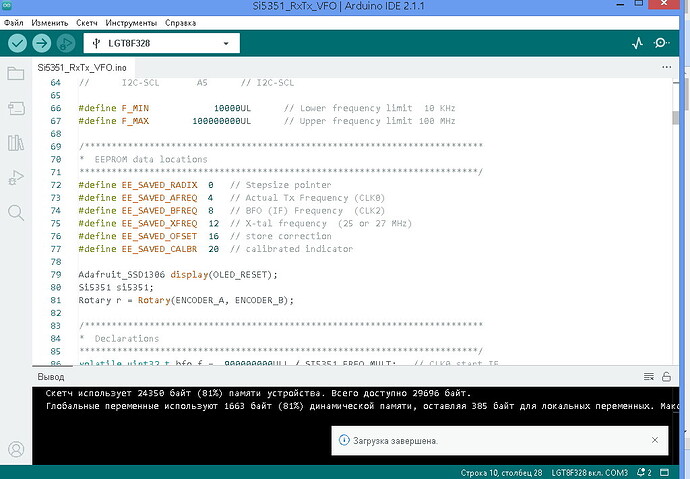Click the 'Загрузка завершена.' notification message
The width and height of the screenshot is (690, 479).
(395, 441)
